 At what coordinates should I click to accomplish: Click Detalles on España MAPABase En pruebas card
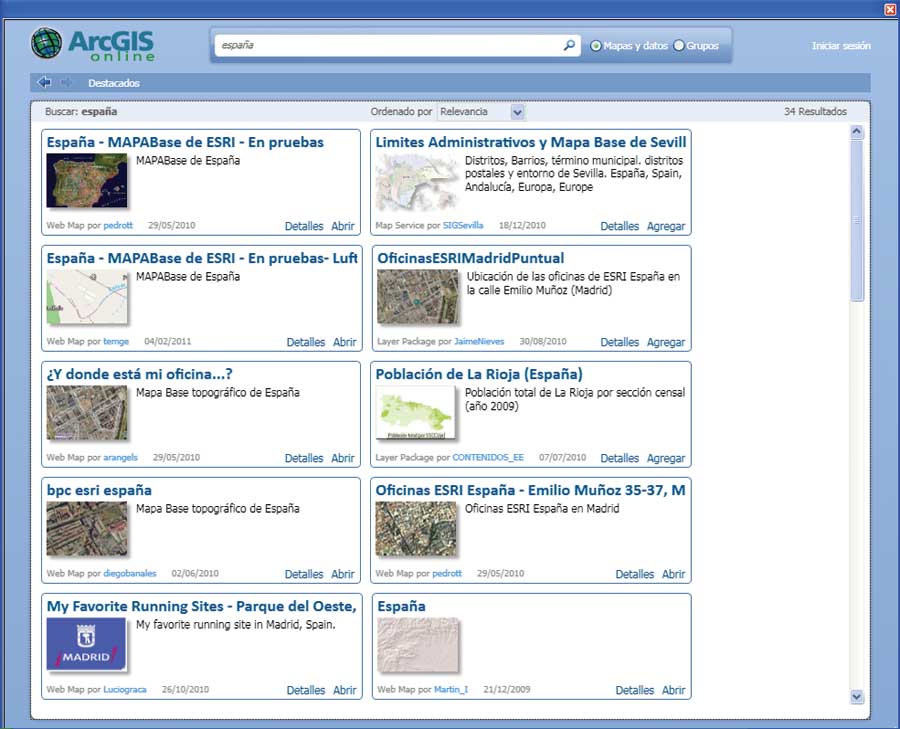click(304, 226)
